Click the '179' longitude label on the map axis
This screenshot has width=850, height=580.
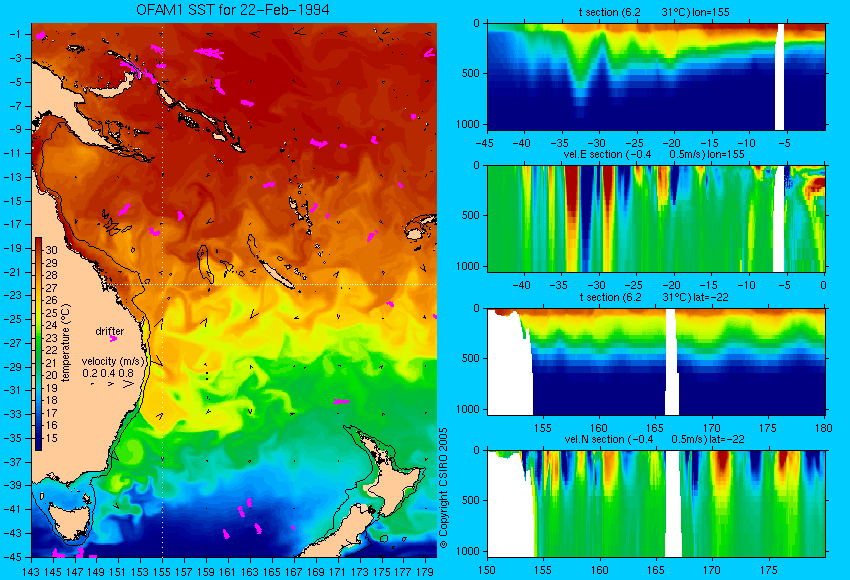coord(425,571)
